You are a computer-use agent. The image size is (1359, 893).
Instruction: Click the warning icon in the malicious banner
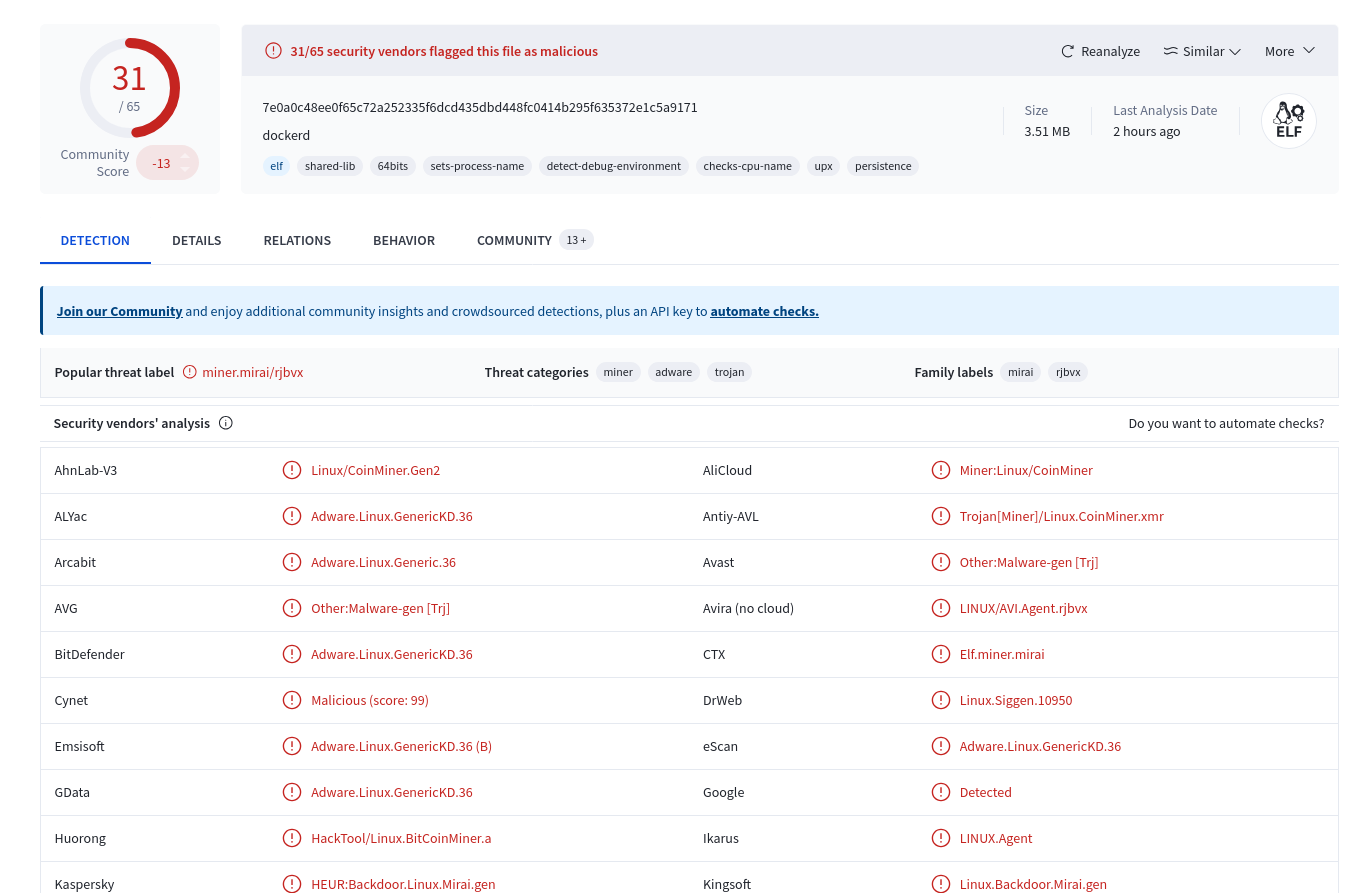[x=273, y=51]
